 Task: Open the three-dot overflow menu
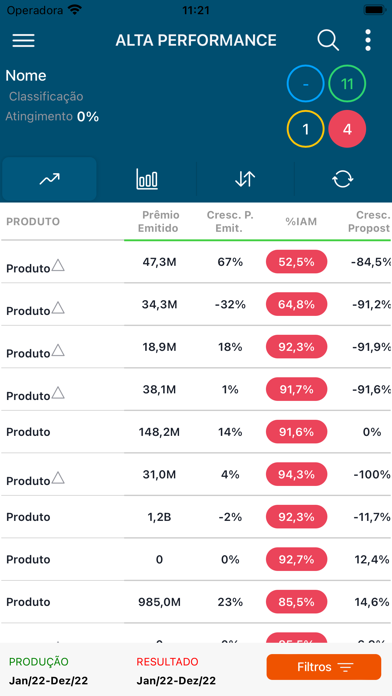[368, 40]
